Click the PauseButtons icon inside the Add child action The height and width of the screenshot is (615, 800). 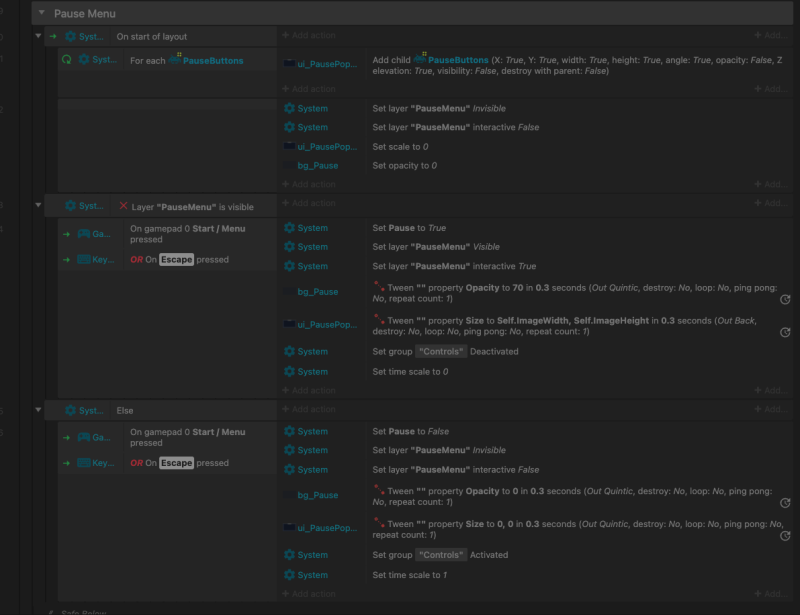click(x=420, y=58)
